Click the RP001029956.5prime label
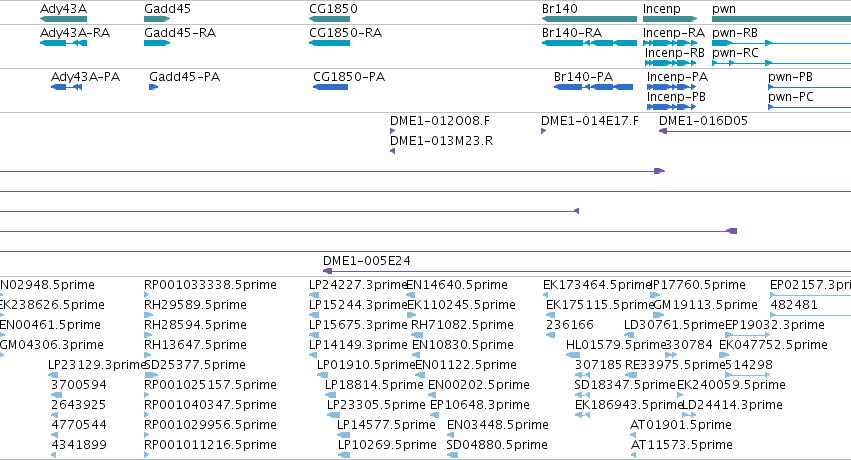 pyautogui.click(x=211, y=425)
